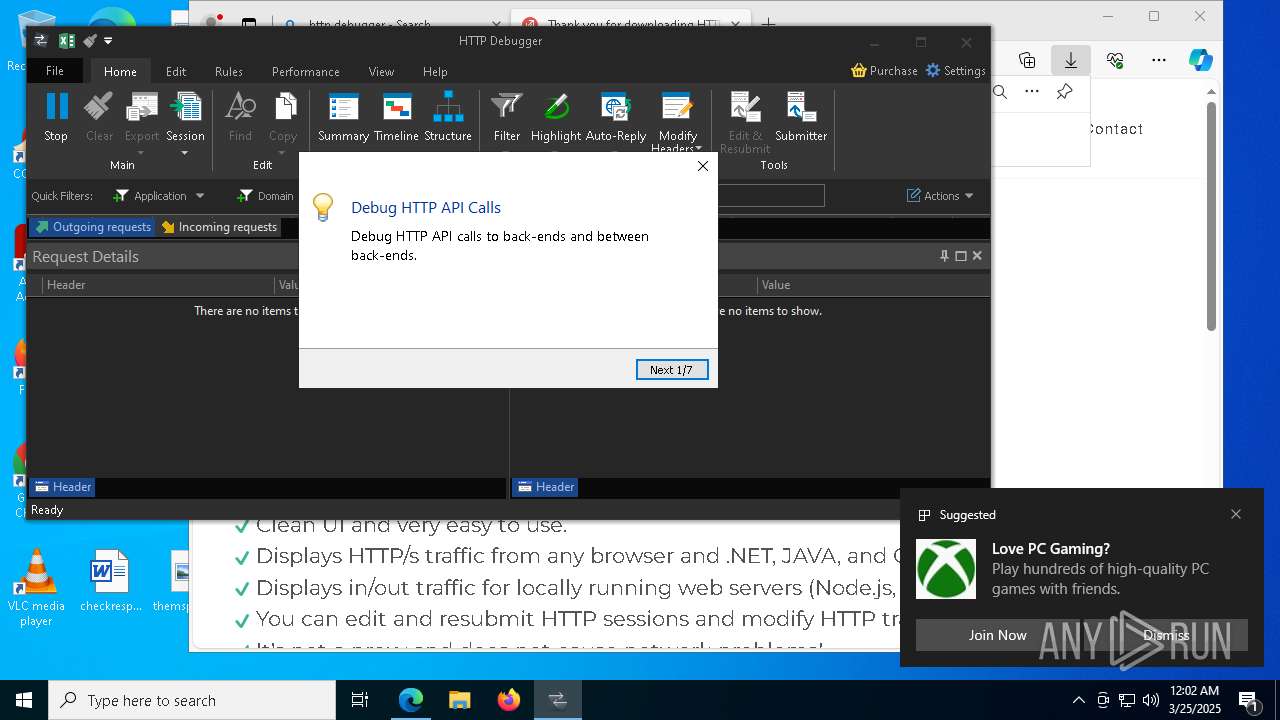1280x720 pixels.
Task: Click the Export toolbar icon
Action: (142, 107)
